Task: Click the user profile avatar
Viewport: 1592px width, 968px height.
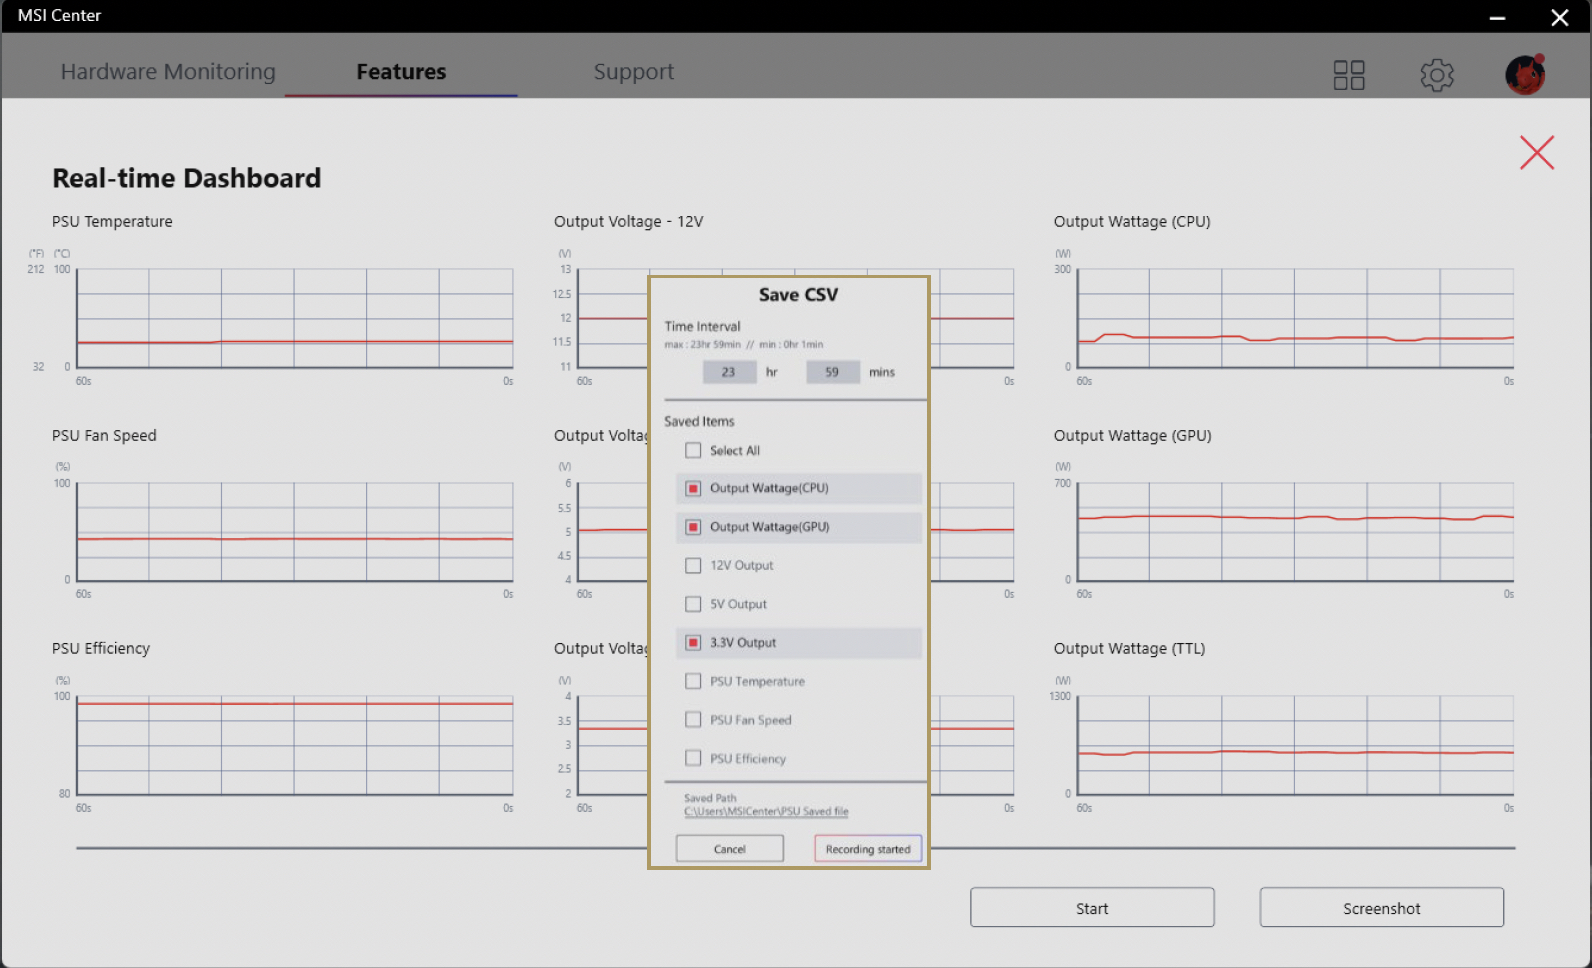Action: [1524, 75]
